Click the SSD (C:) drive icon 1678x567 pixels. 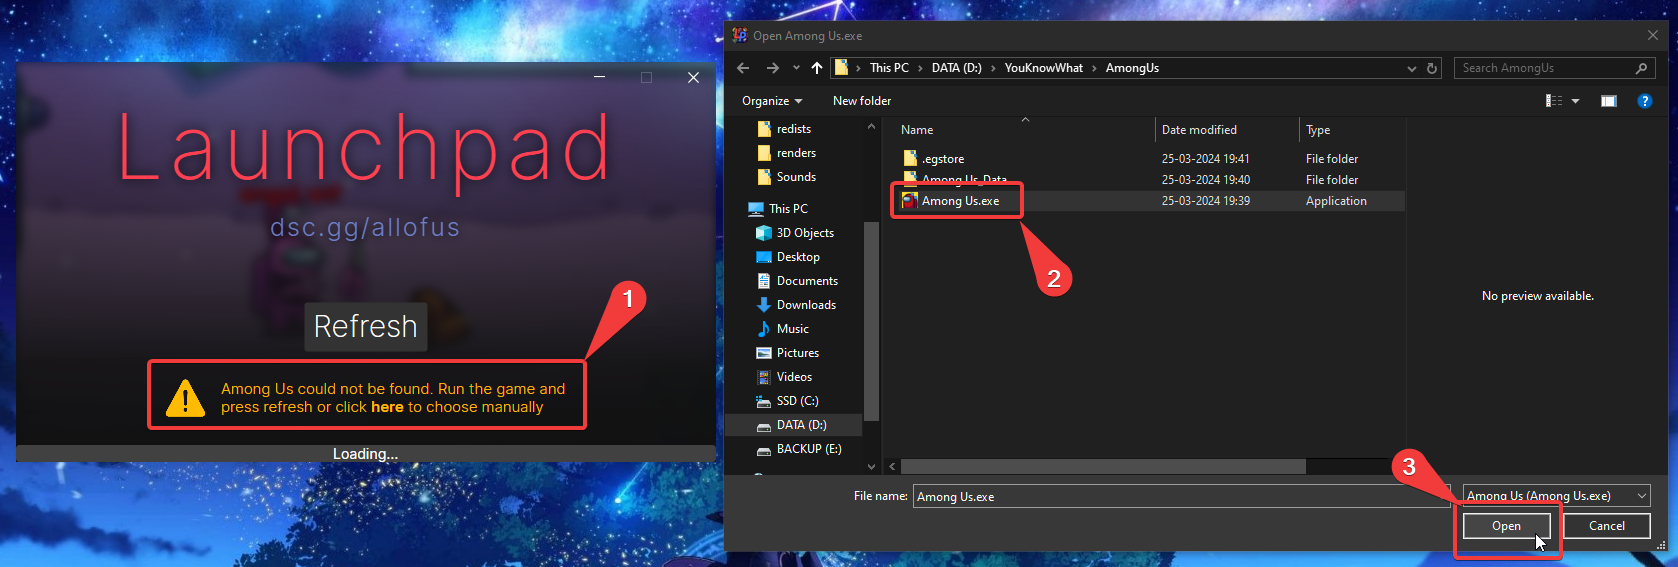764,401
